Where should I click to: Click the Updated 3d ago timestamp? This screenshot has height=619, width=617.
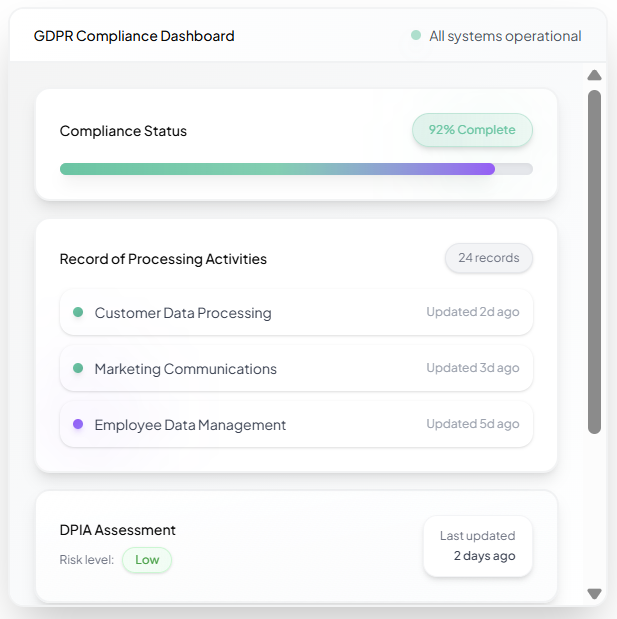473,368
